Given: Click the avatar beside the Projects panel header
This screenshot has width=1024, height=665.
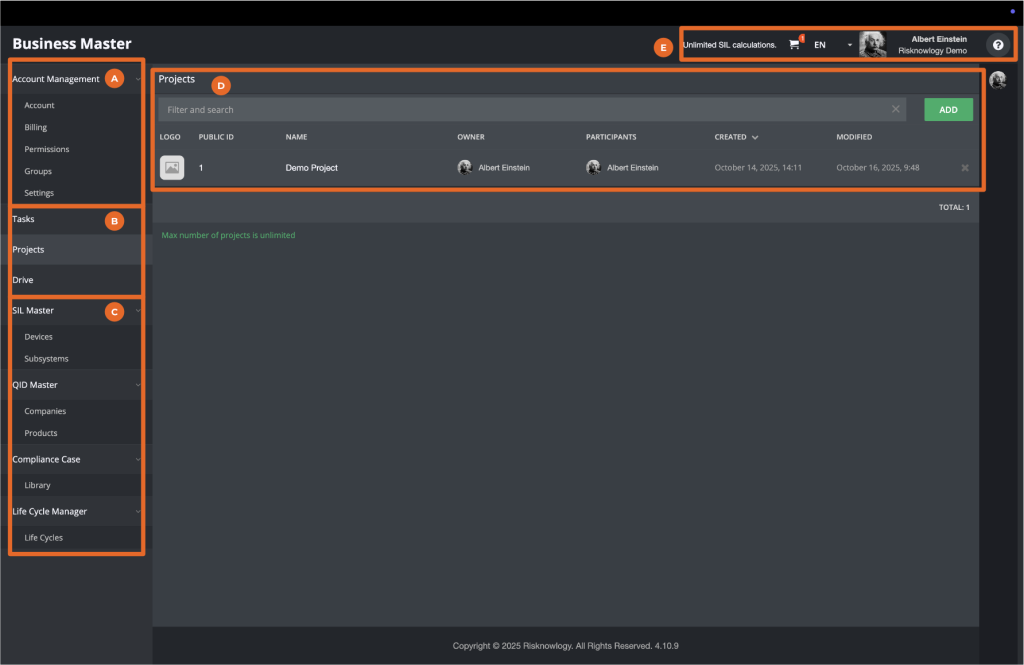Looking at the screenshot, I should [x=997, y=80].
